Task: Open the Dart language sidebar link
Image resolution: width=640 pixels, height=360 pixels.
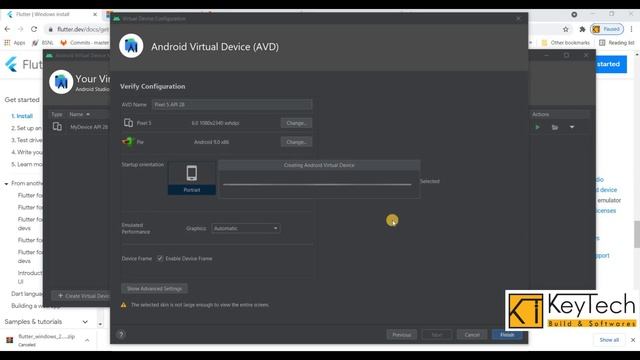Action: [27, 293]
